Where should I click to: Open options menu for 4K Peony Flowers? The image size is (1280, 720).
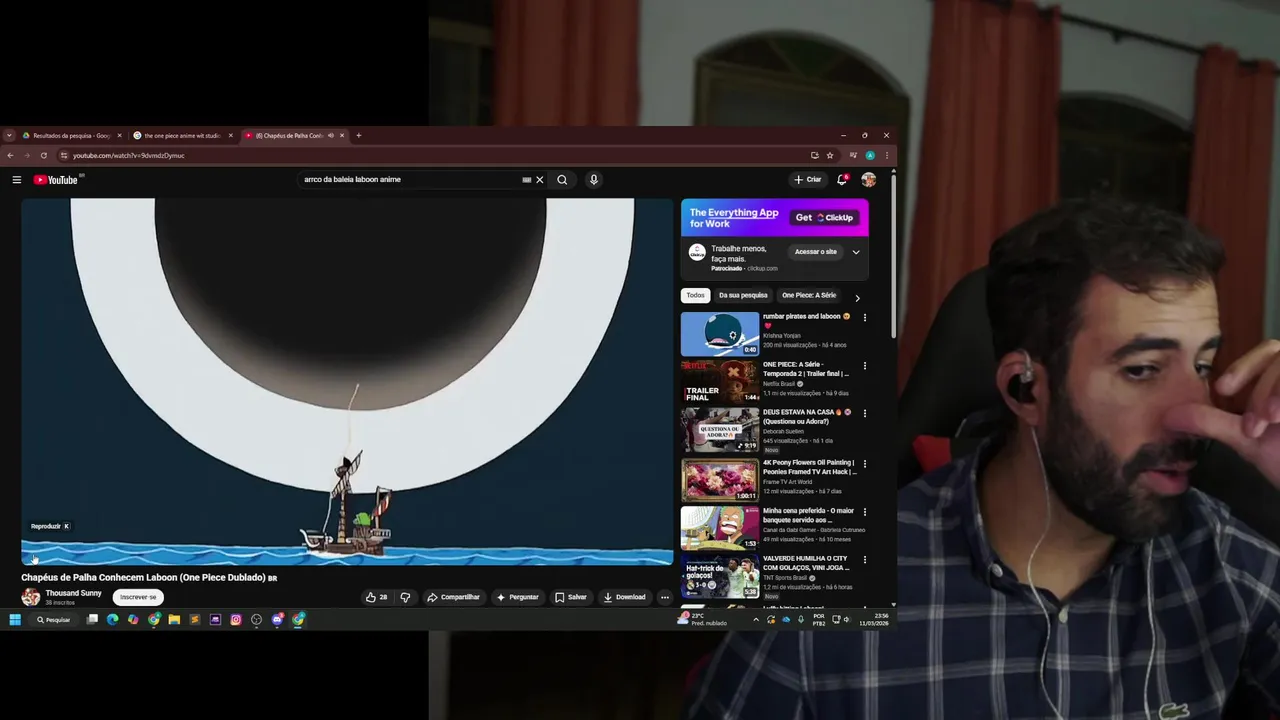click(865, 464)
